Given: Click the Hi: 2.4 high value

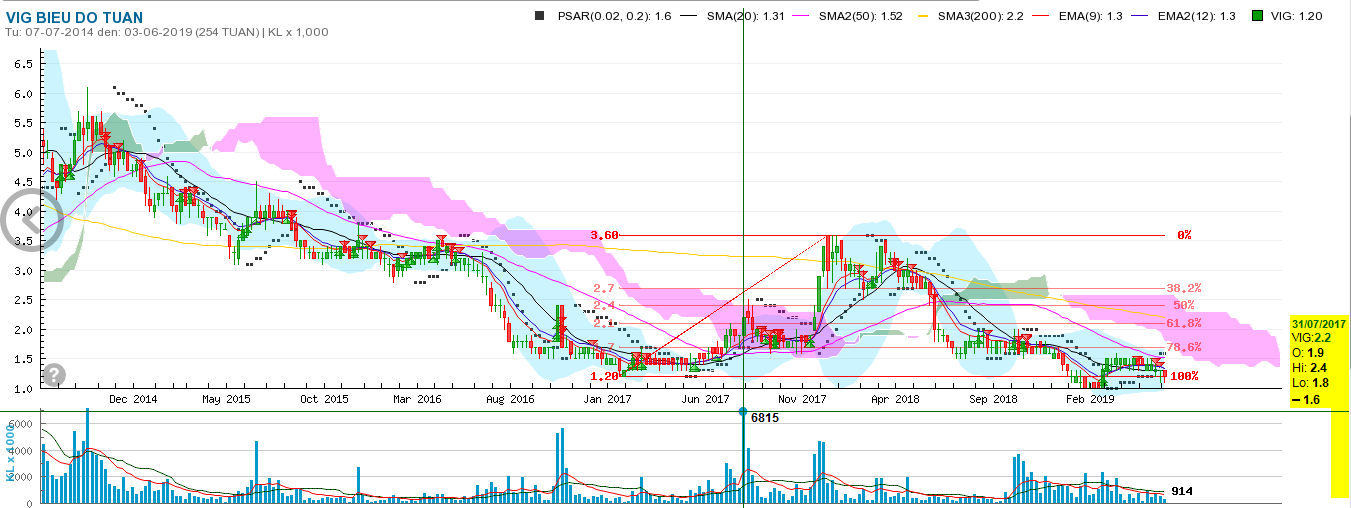Looking at the screenshot, I should coord(1308,367).
